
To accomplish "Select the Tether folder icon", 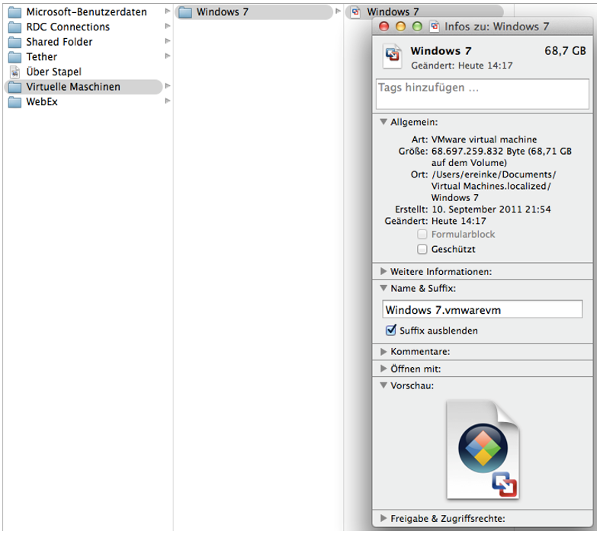I will pos(14,57).
